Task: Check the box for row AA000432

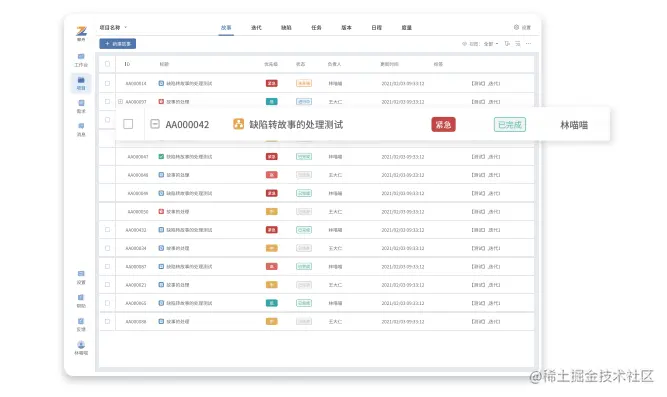Action: (x=107, y=230)
